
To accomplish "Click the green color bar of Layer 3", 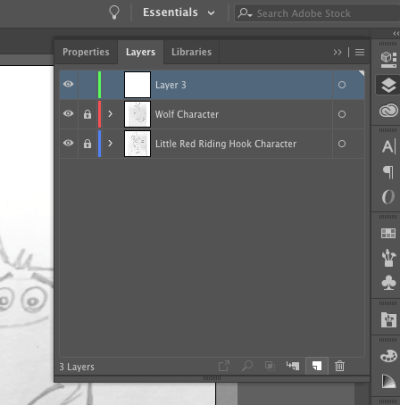I will coord(99,85).
